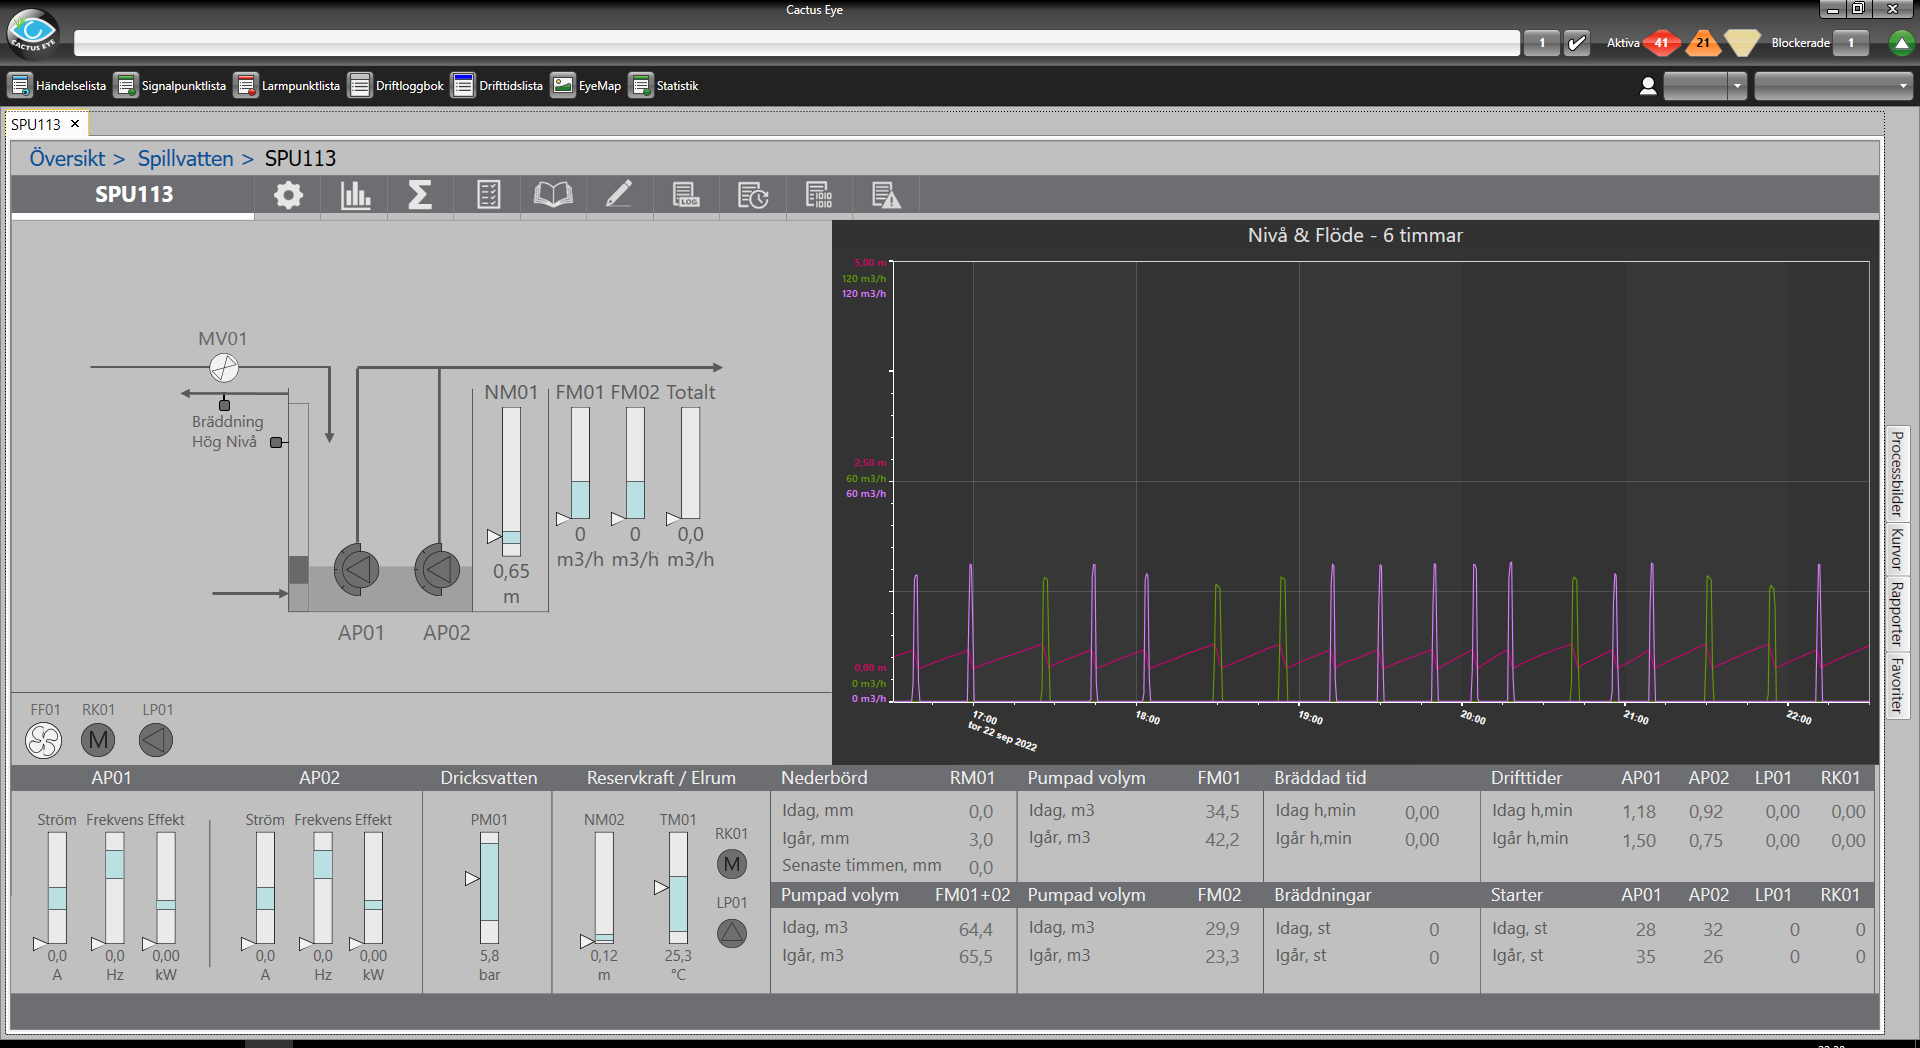Click the MV01 valve symbol
1920x1048 pixels.
224,368
